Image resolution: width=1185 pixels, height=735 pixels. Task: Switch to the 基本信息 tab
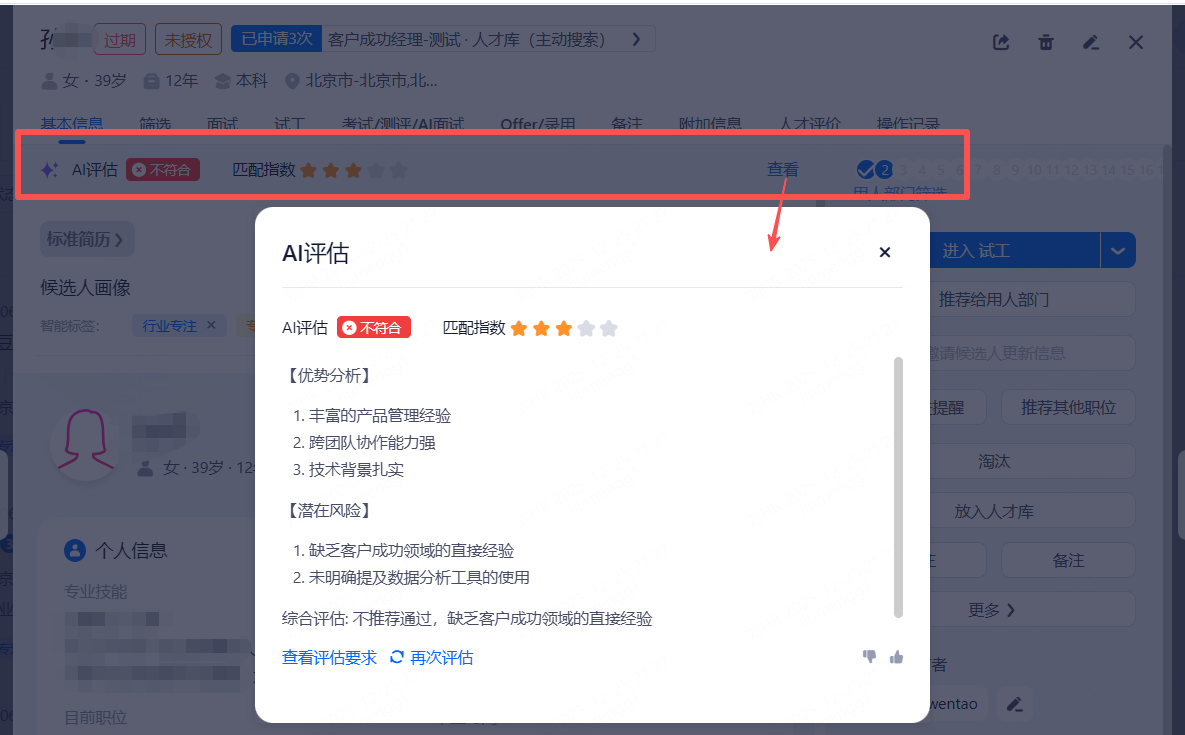pyautogui.click(x=72, y=124)
